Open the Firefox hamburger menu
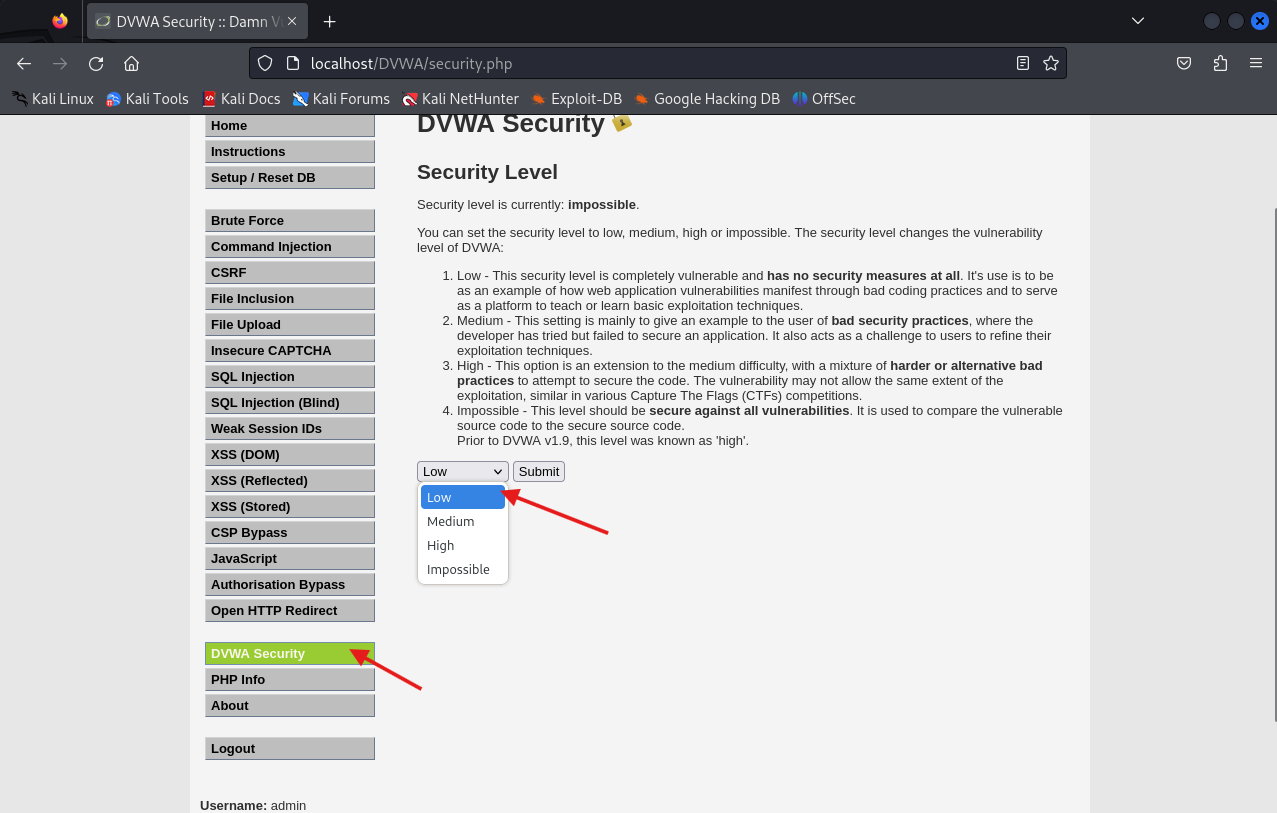 1256,63
